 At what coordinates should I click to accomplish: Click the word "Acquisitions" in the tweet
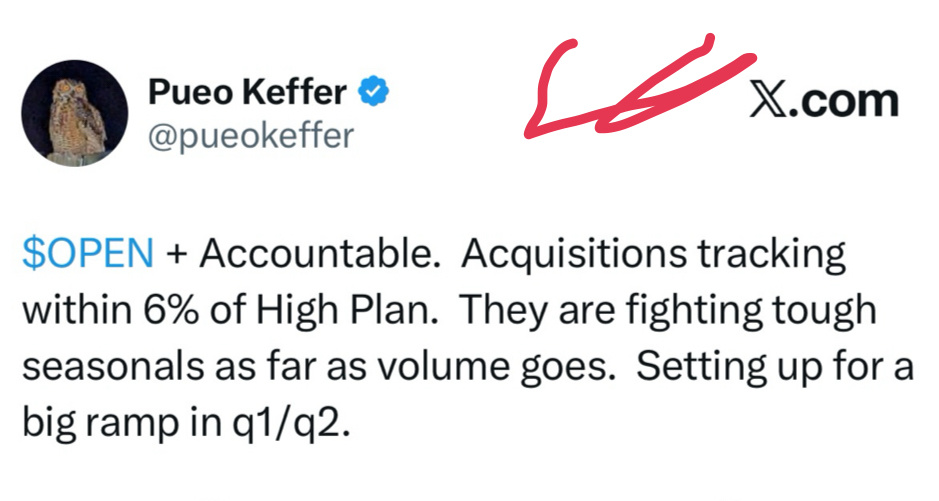click(x=574, y=254)
